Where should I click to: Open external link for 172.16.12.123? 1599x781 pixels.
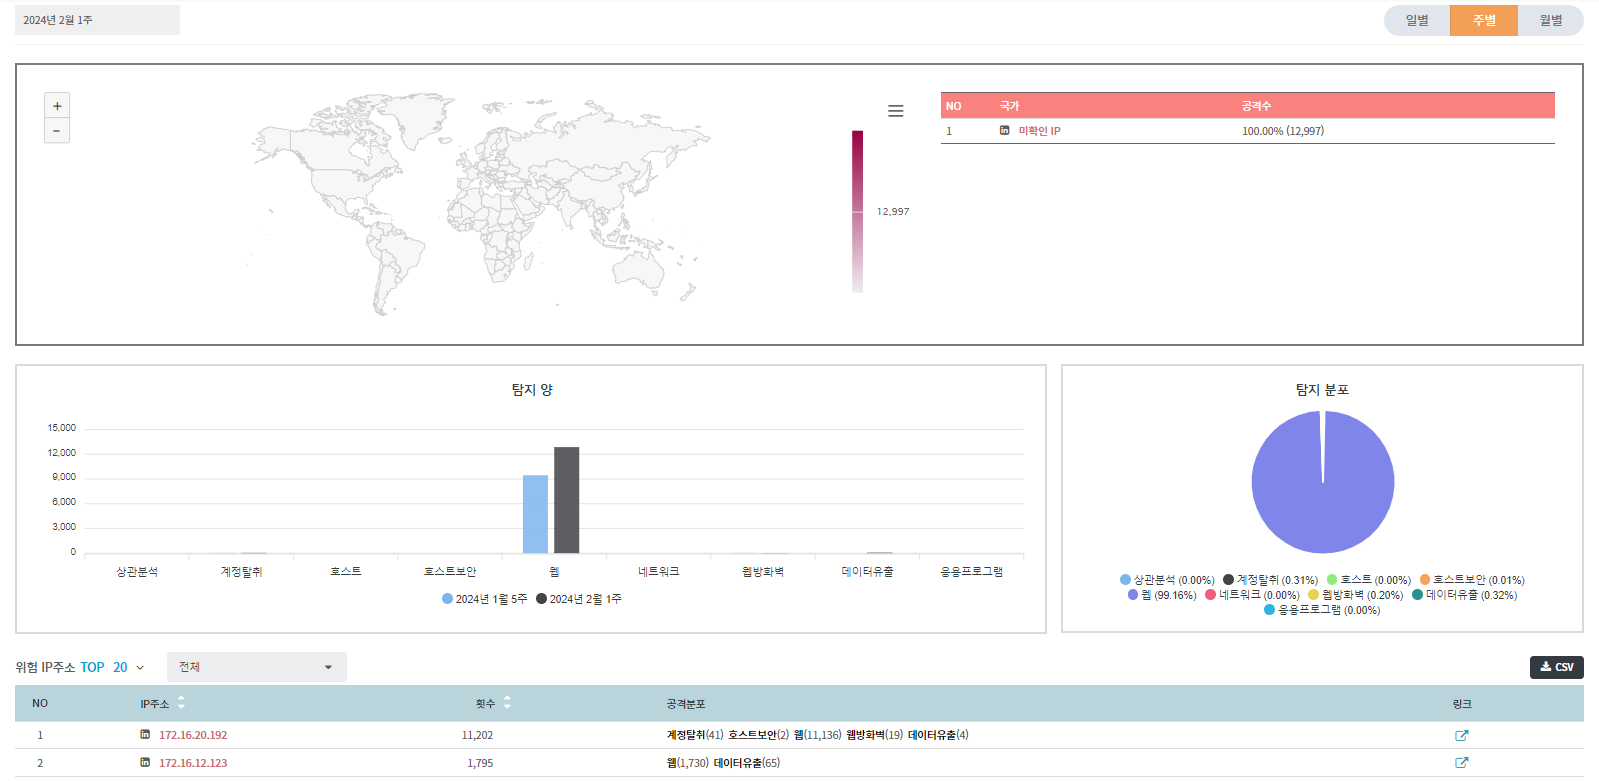(x=1461, y=763)
